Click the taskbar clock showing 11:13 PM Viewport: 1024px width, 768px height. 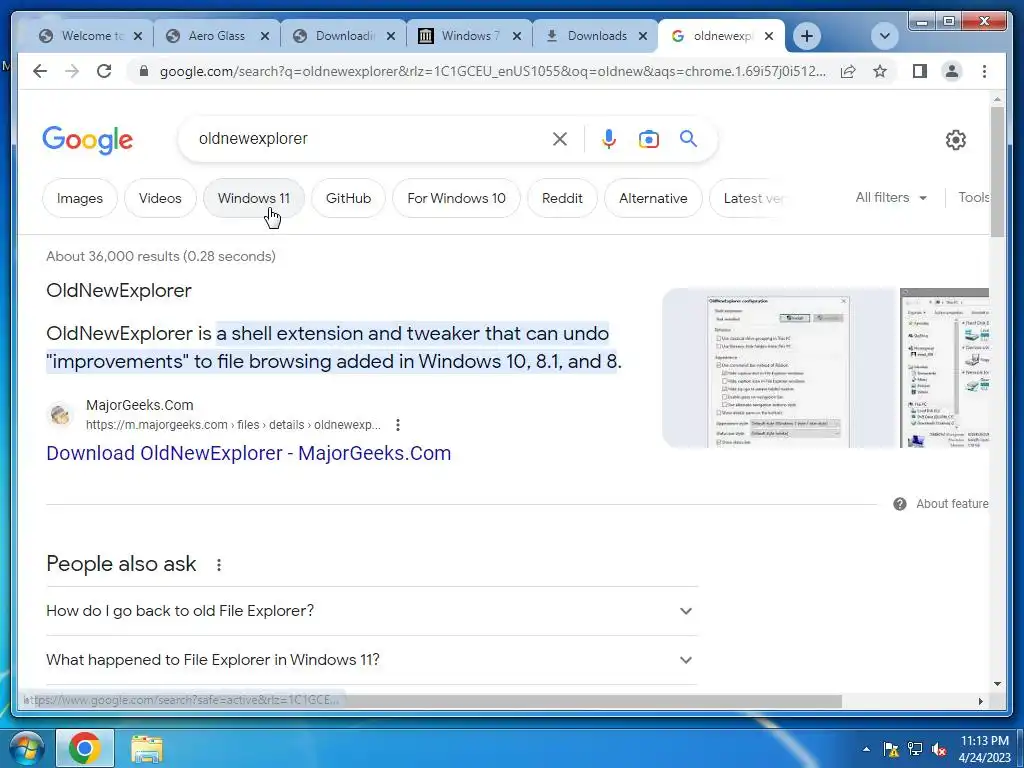pos(984,749)
